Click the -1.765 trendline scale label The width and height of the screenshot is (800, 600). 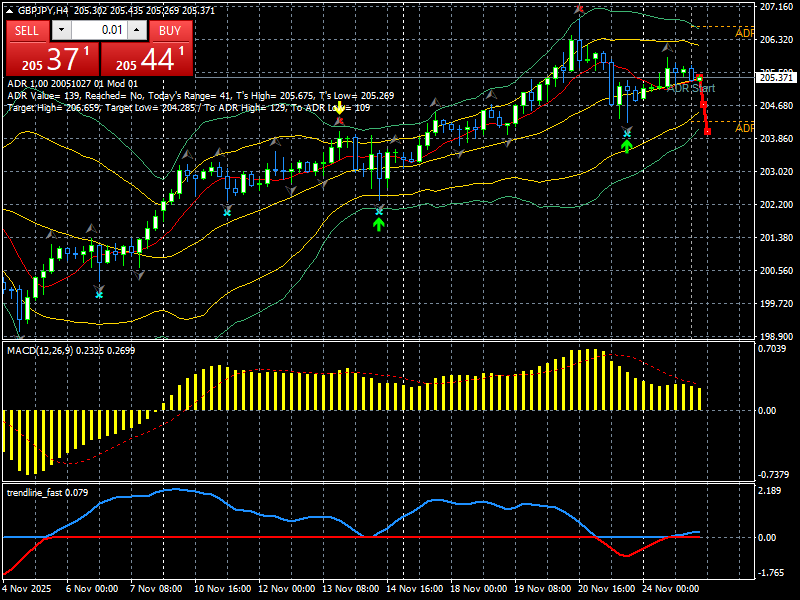(770, 573)
